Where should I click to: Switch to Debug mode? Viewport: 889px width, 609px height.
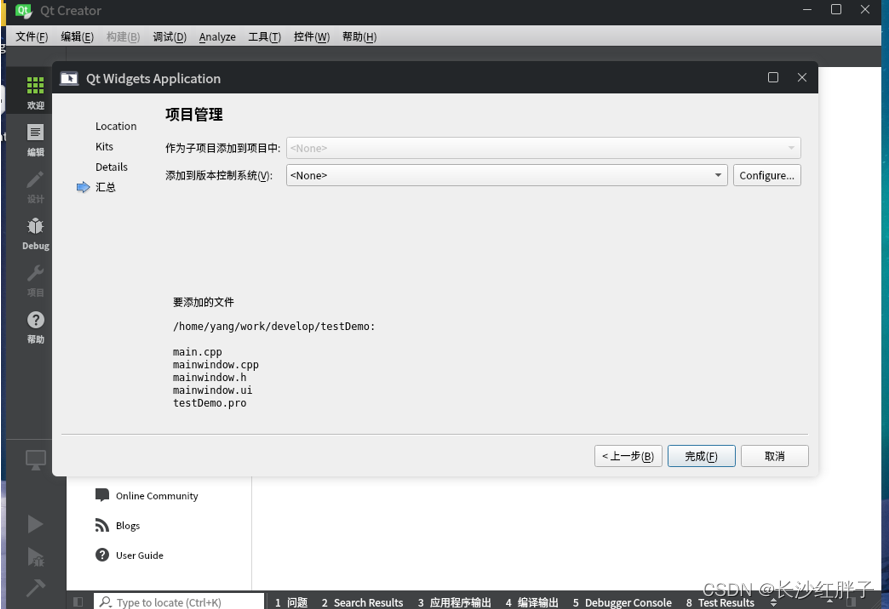35,234
